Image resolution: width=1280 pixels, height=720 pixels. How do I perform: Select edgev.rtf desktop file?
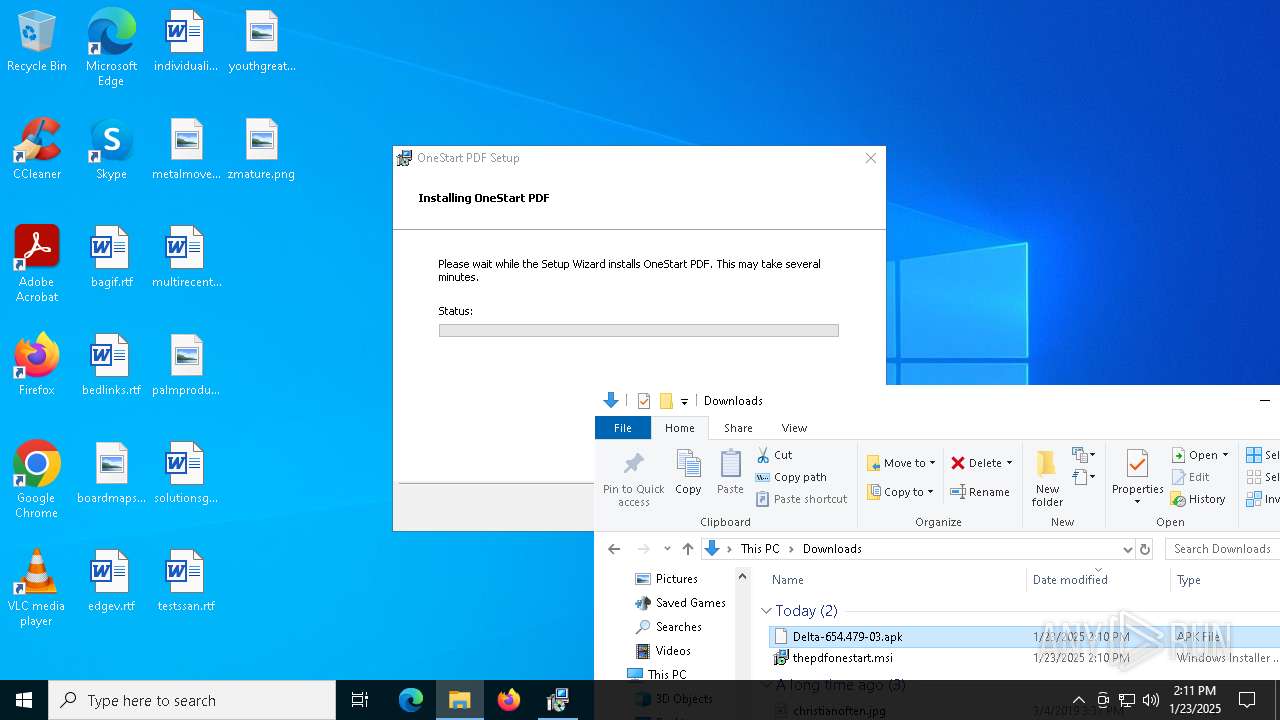coord(111,581)
